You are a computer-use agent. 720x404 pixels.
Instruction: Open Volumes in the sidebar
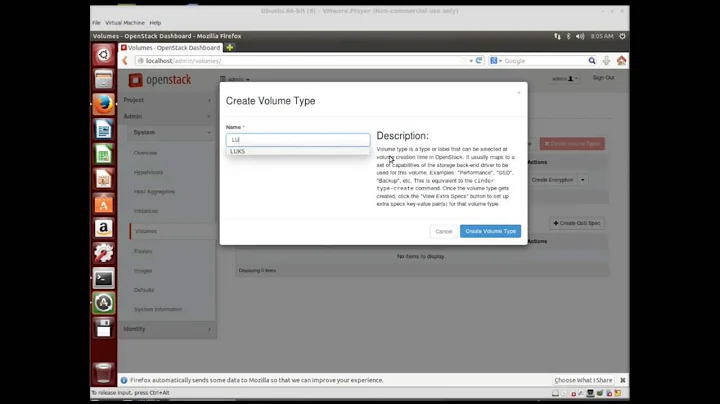click(146, 231)
